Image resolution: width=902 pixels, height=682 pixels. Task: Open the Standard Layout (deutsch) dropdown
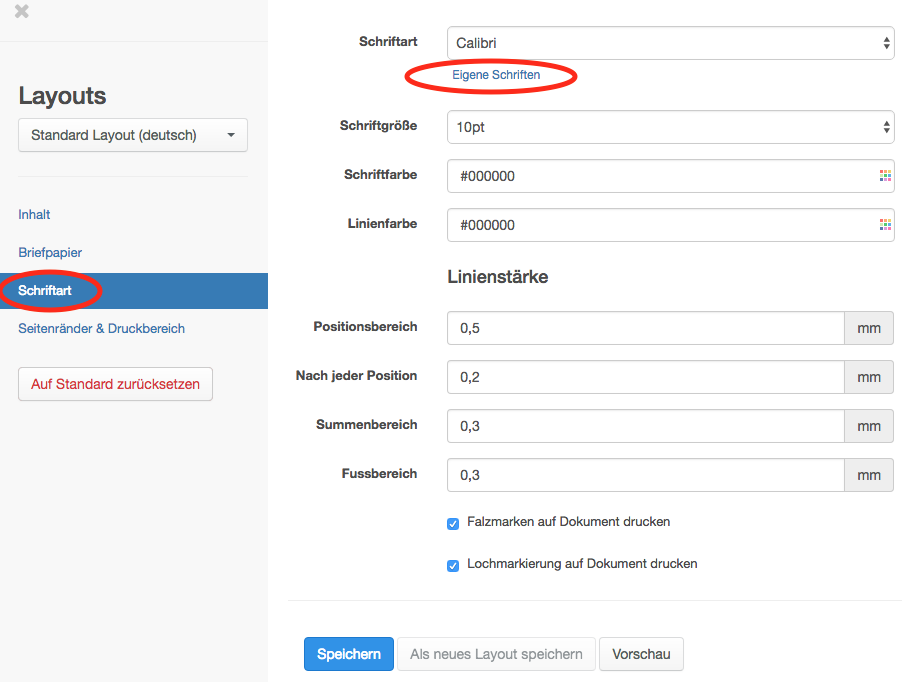133,135
